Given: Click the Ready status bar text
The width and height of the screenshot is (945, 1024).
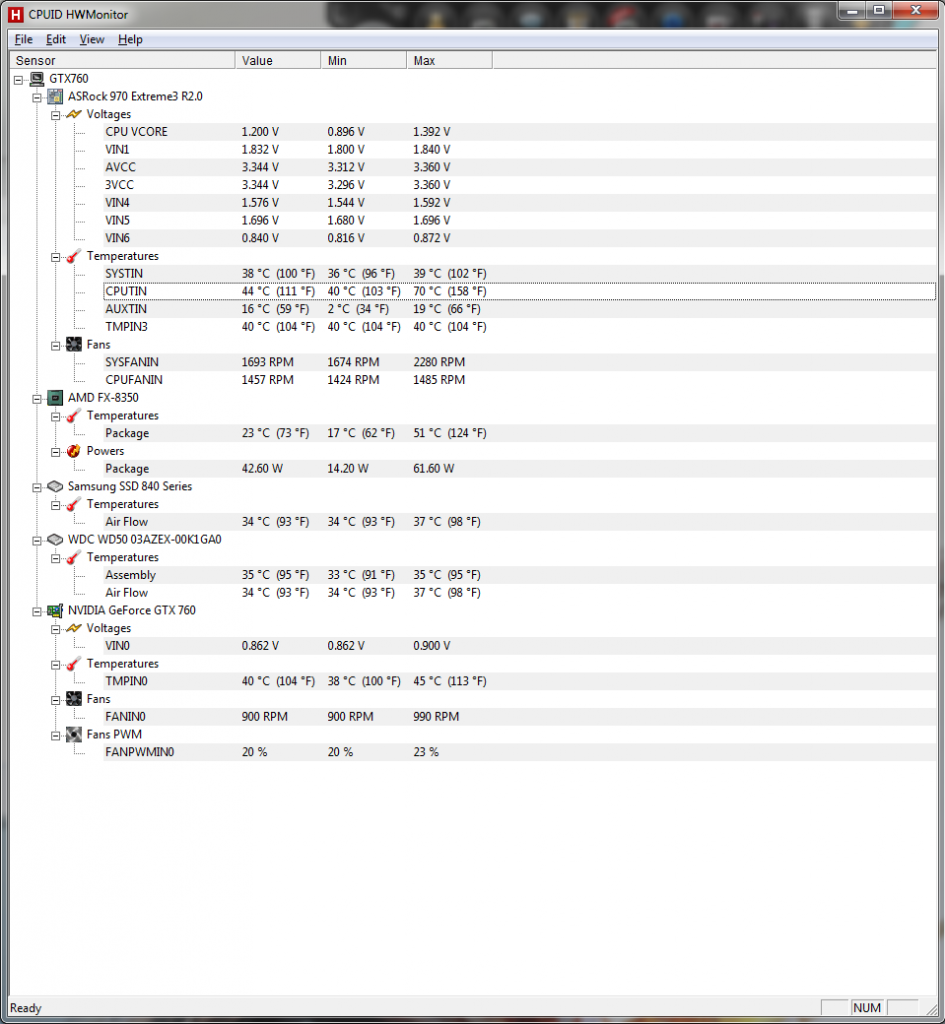Looking at the screenshot, I should [x=25, y=1008].
